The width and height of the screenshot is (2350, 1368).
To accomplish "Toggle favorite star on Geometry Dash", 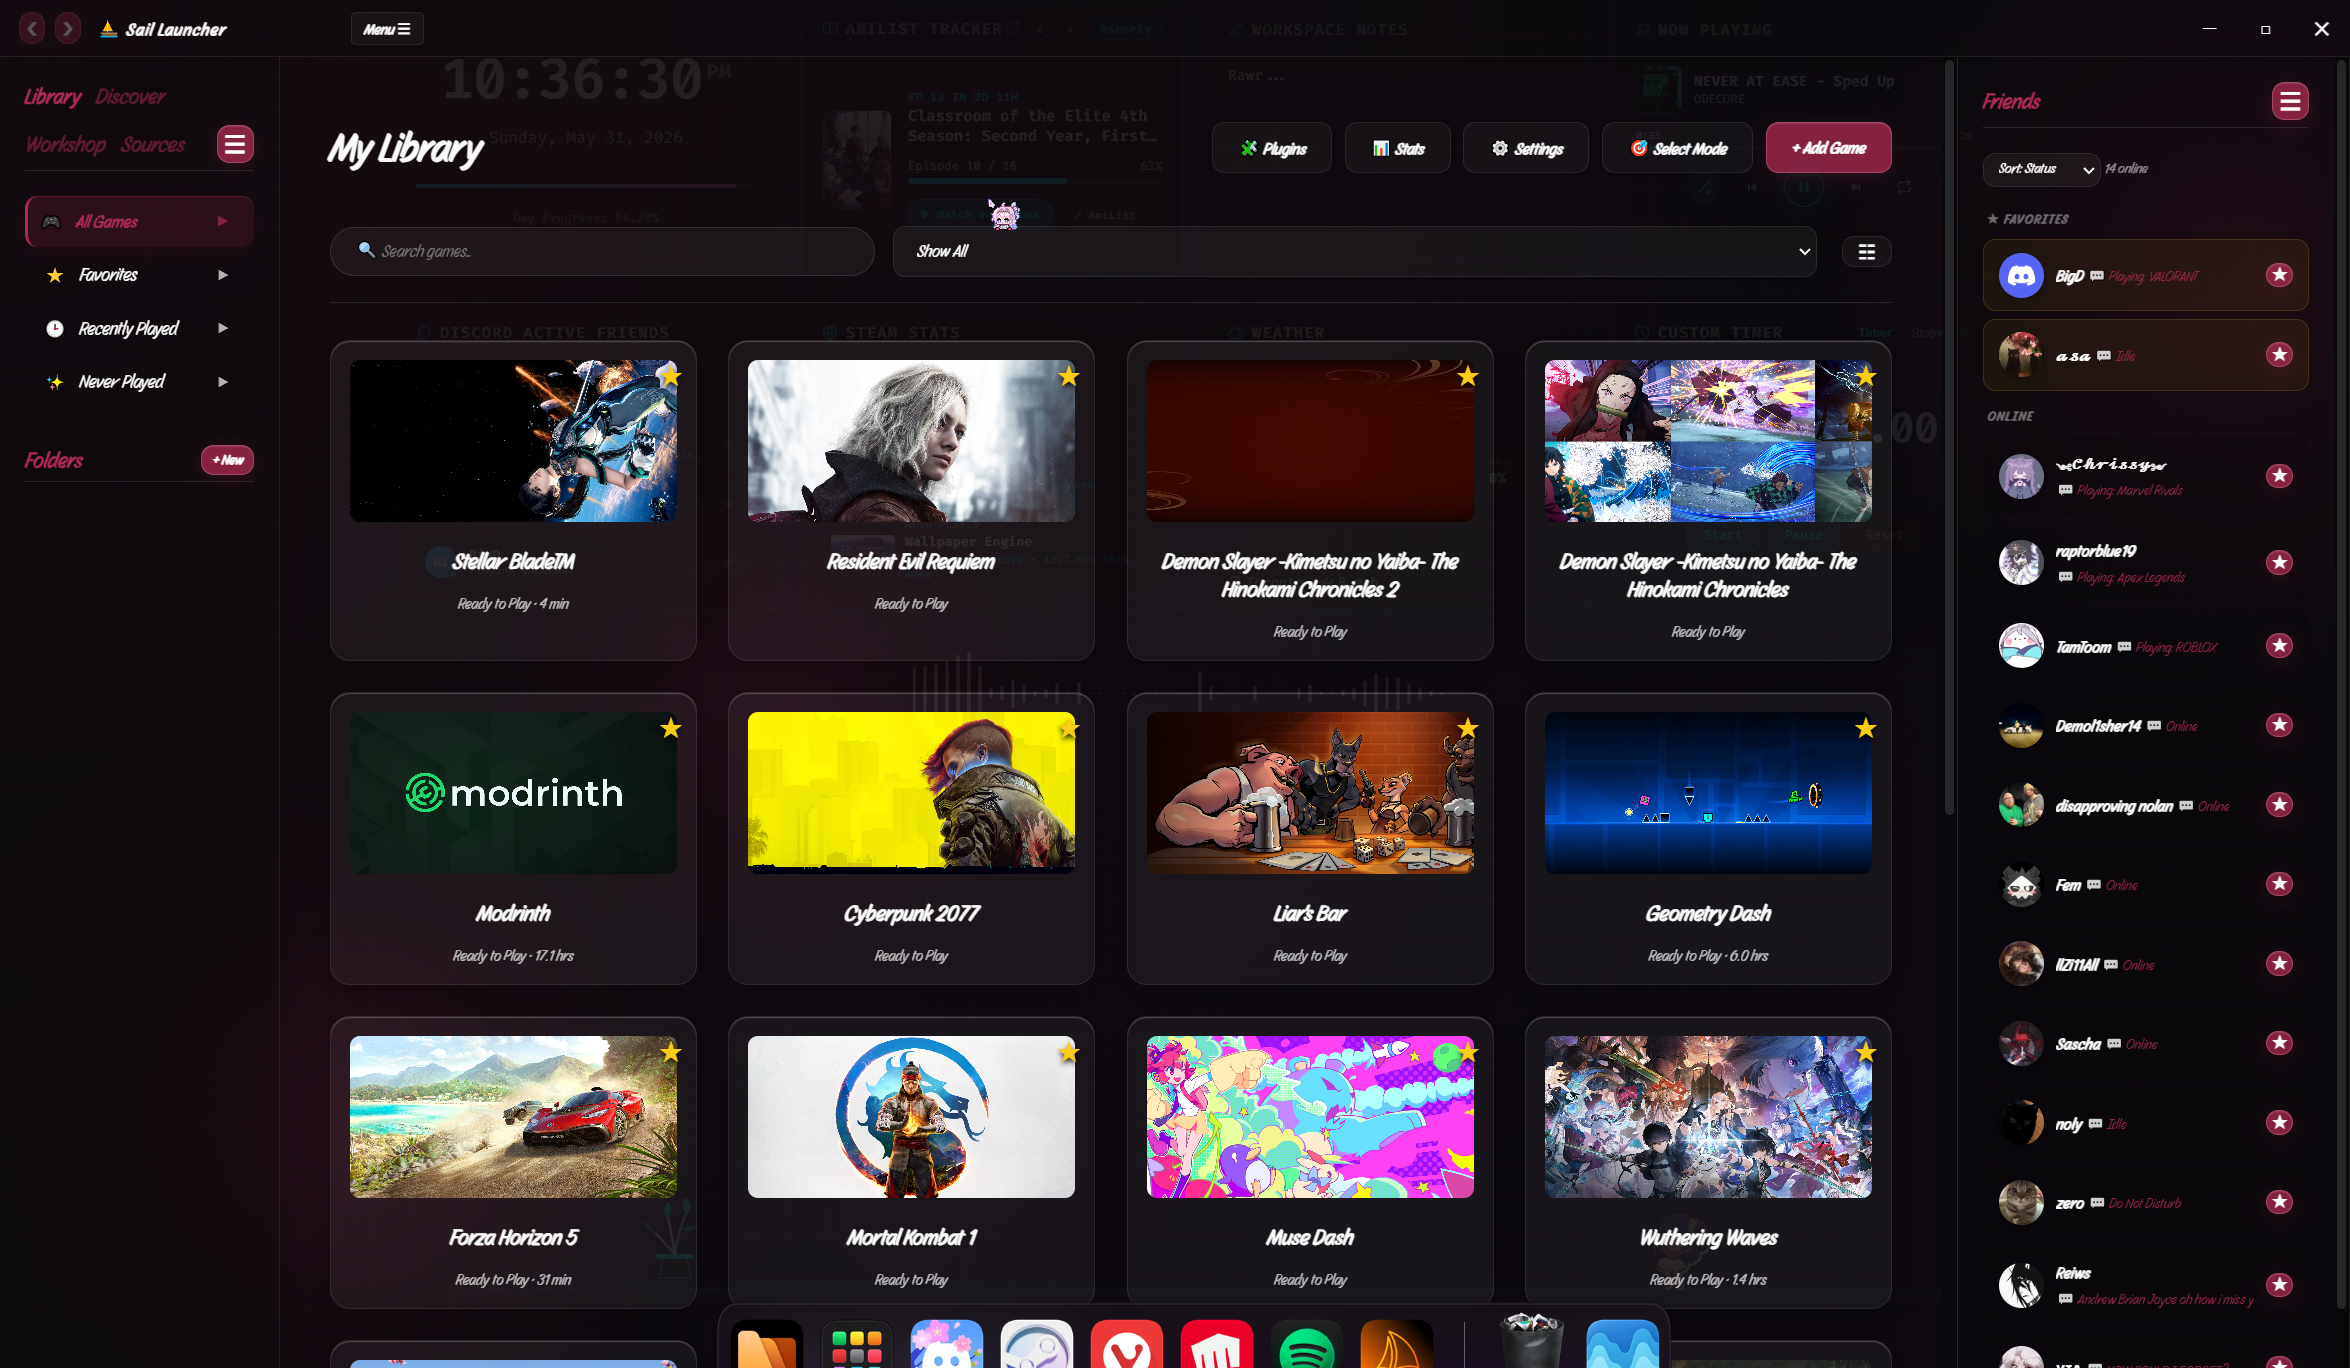I will (x=1865, y=729).
